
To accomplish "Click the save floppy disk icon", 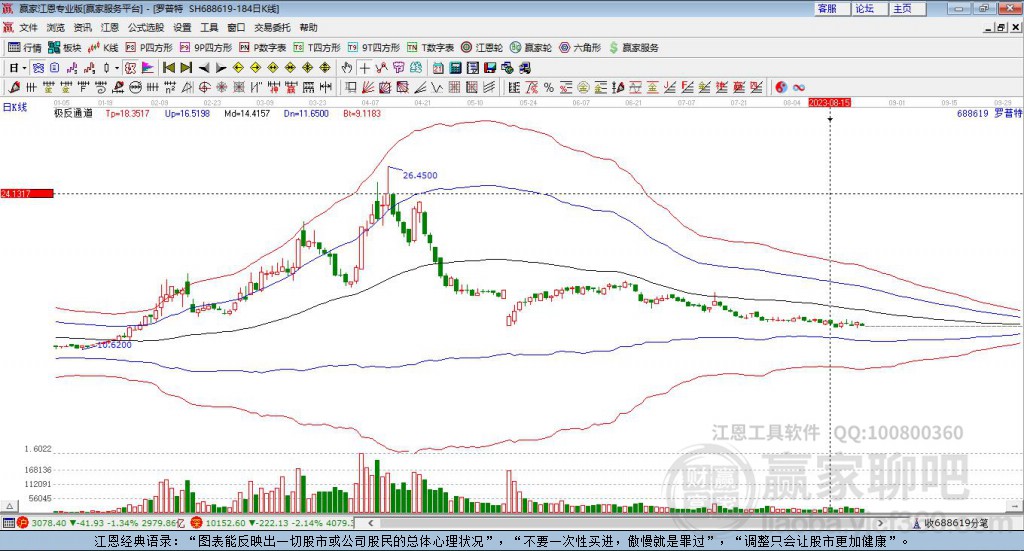I will (490, 68).
